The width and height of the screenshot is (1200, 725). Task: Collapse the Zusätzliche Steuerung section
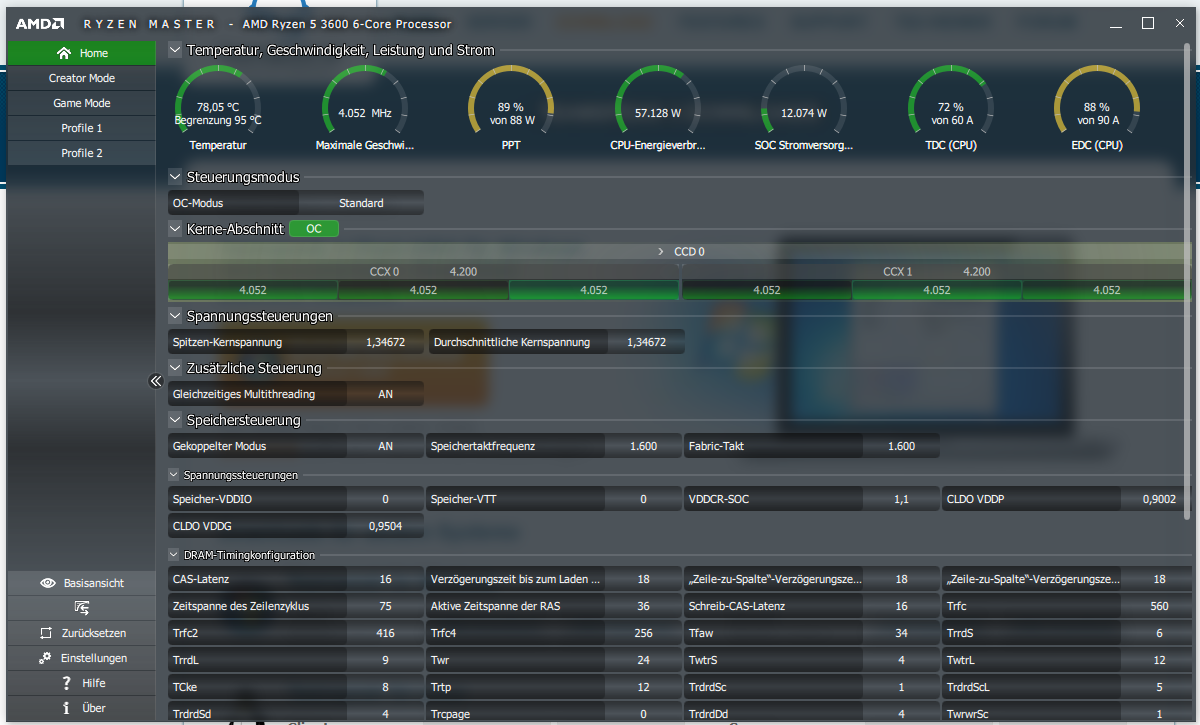[x=175, y=368]
